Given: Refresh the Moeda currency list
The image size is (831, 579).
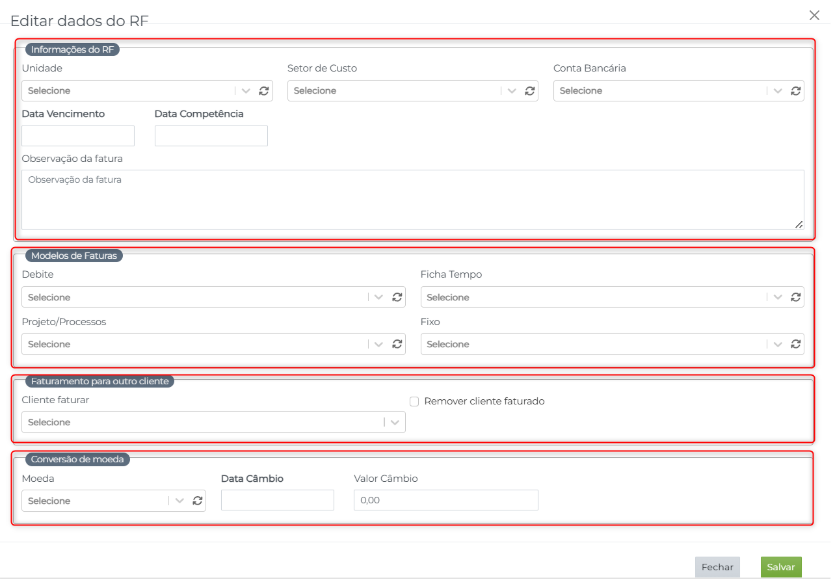Looking at the screenshot, I should [x=197, y=501].
